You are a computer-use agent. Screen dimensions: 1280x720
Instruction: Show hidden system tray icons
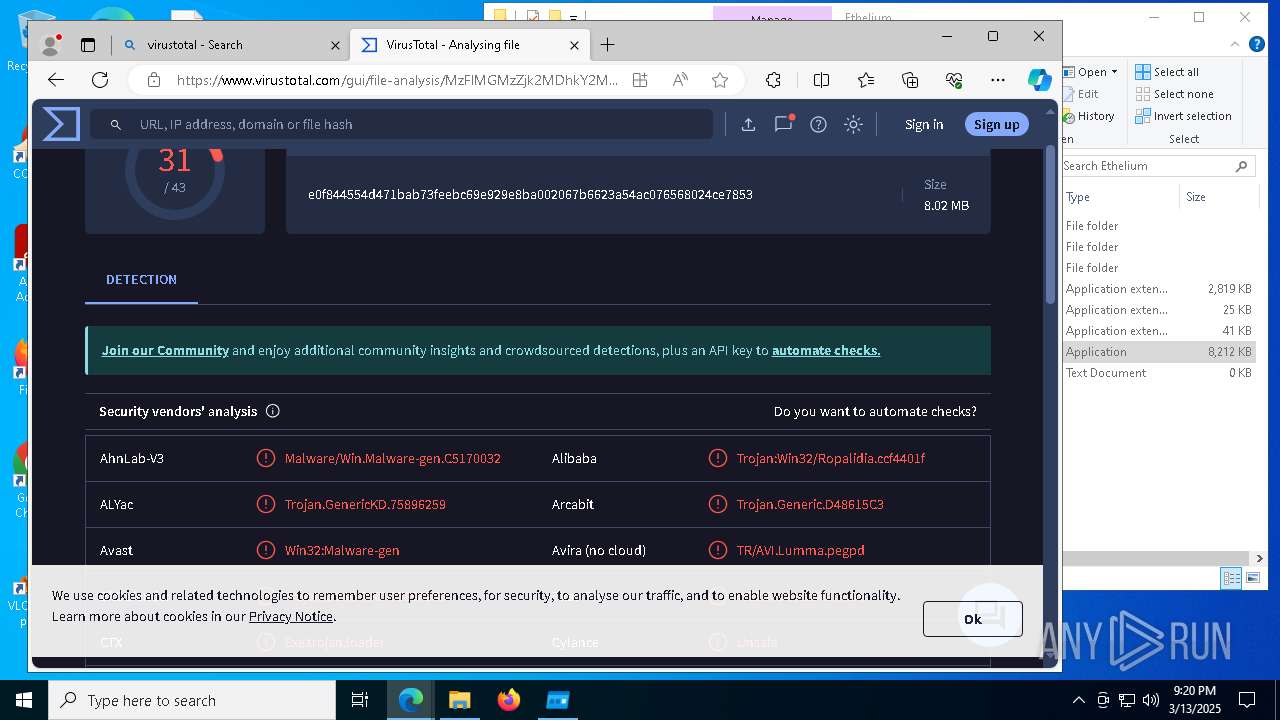pyautogui.click(x=1078, y=700)
